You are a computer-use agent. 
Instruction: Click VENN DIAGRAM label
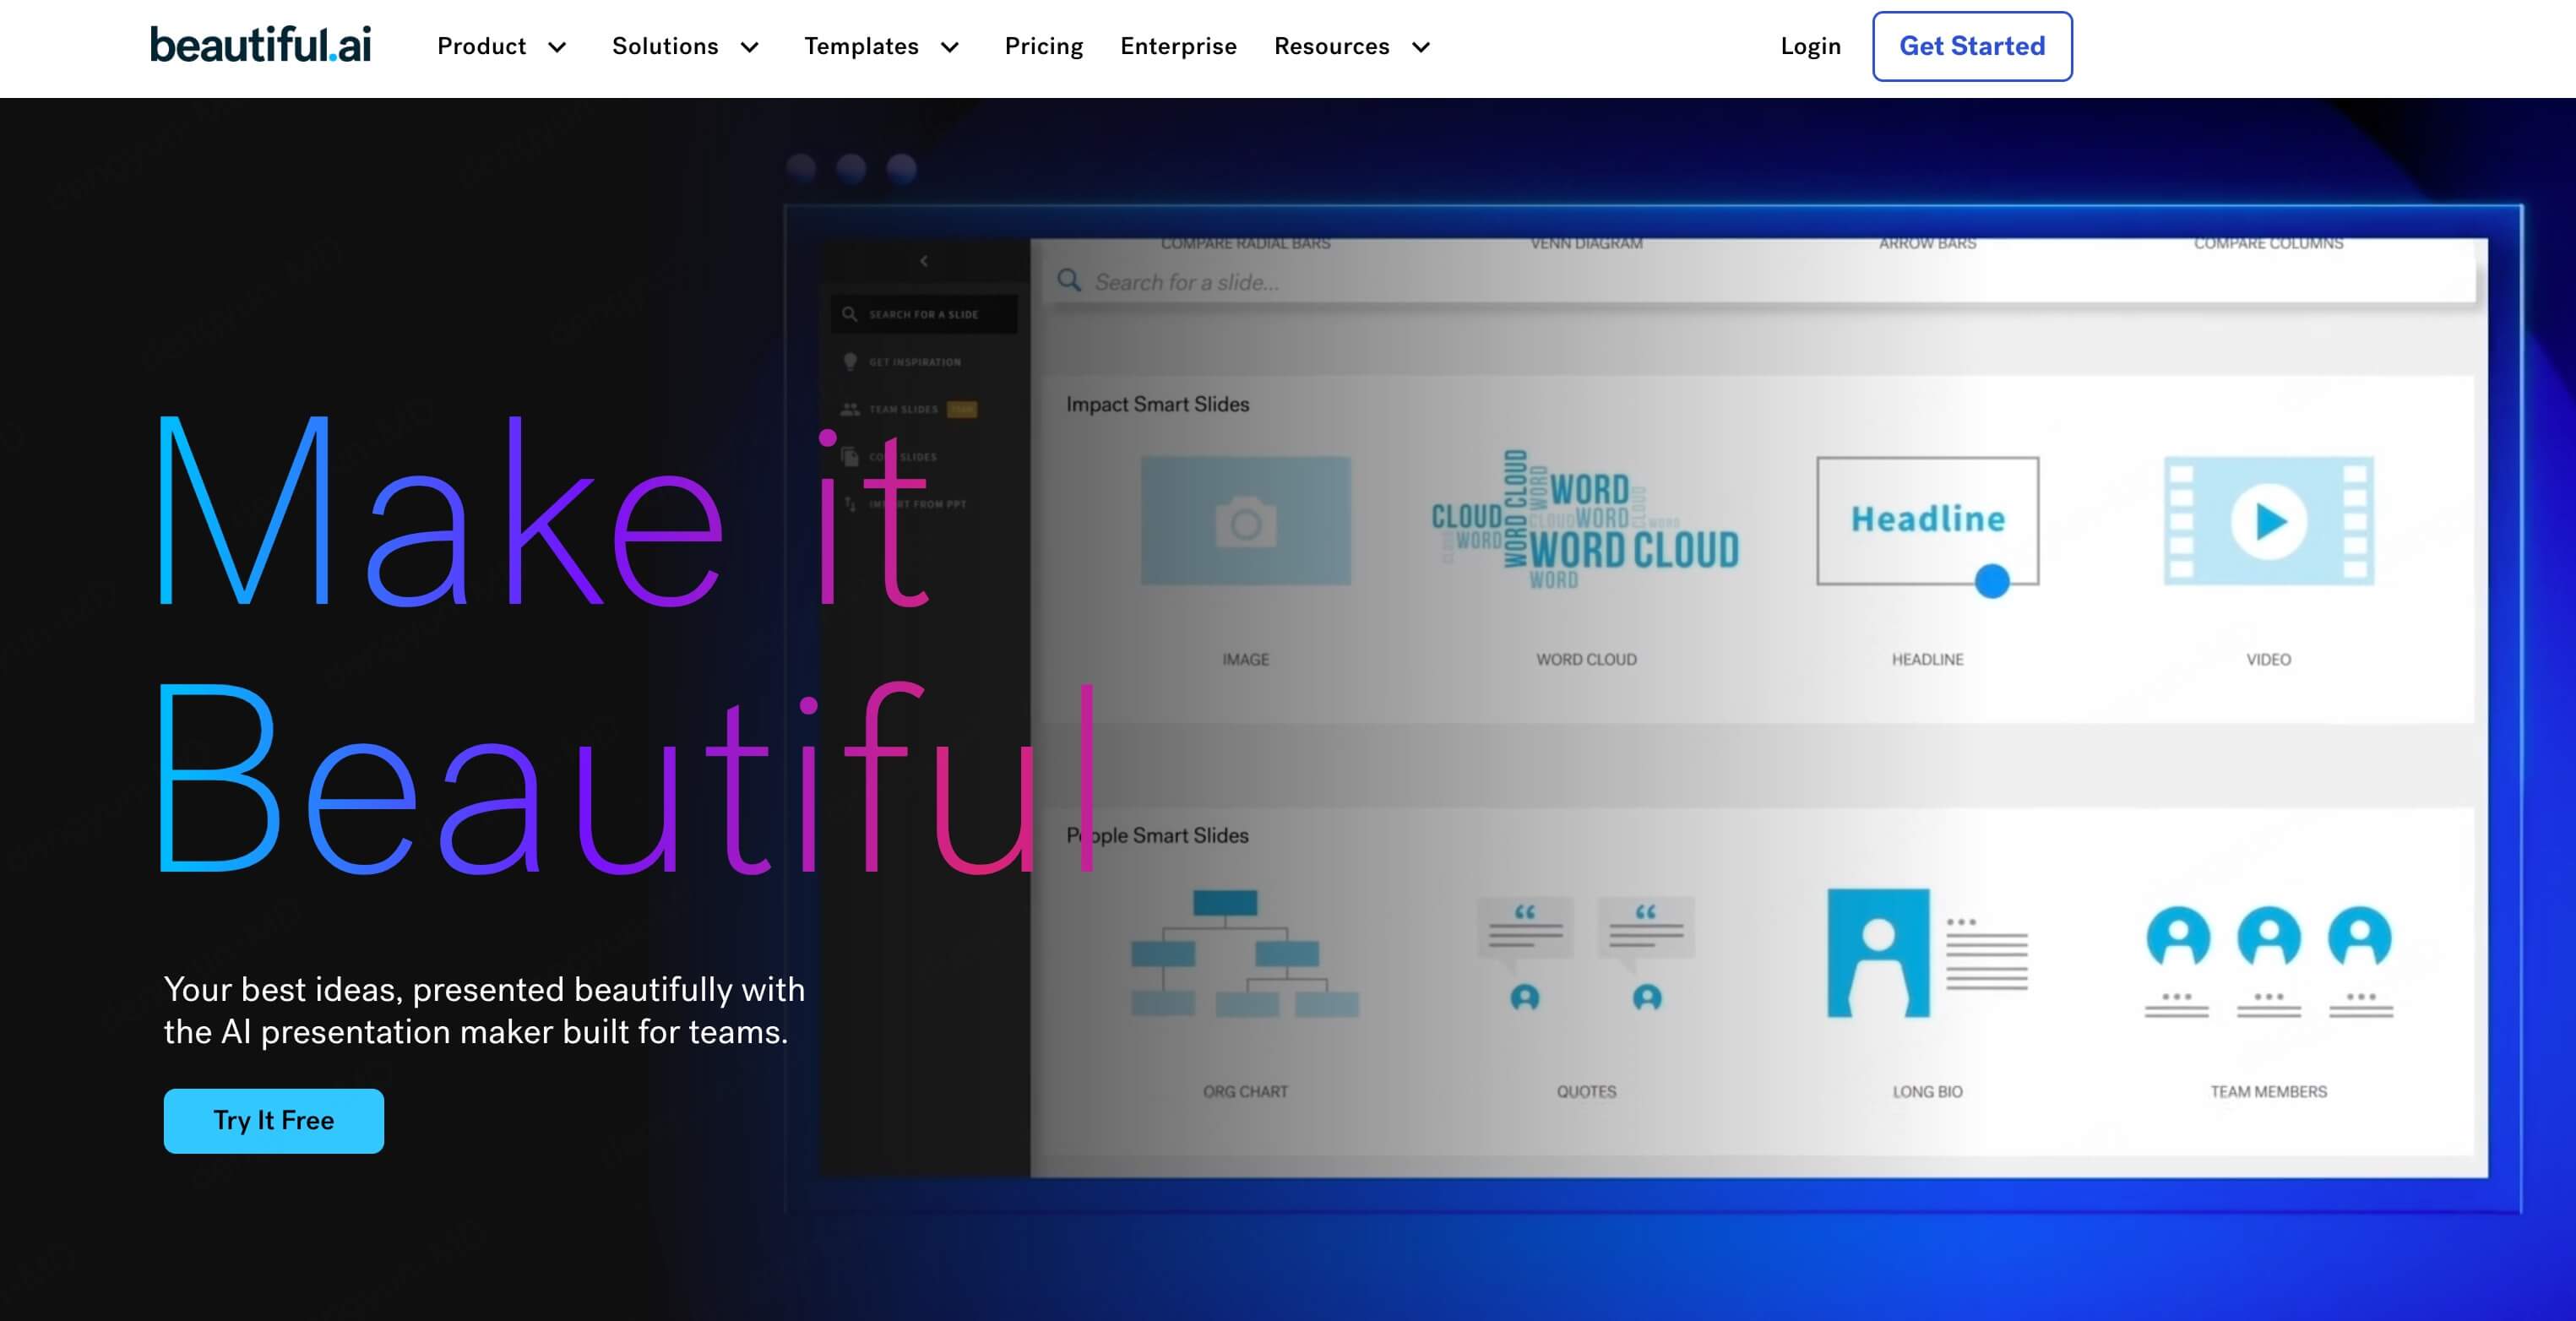[x=1586, y=243]
